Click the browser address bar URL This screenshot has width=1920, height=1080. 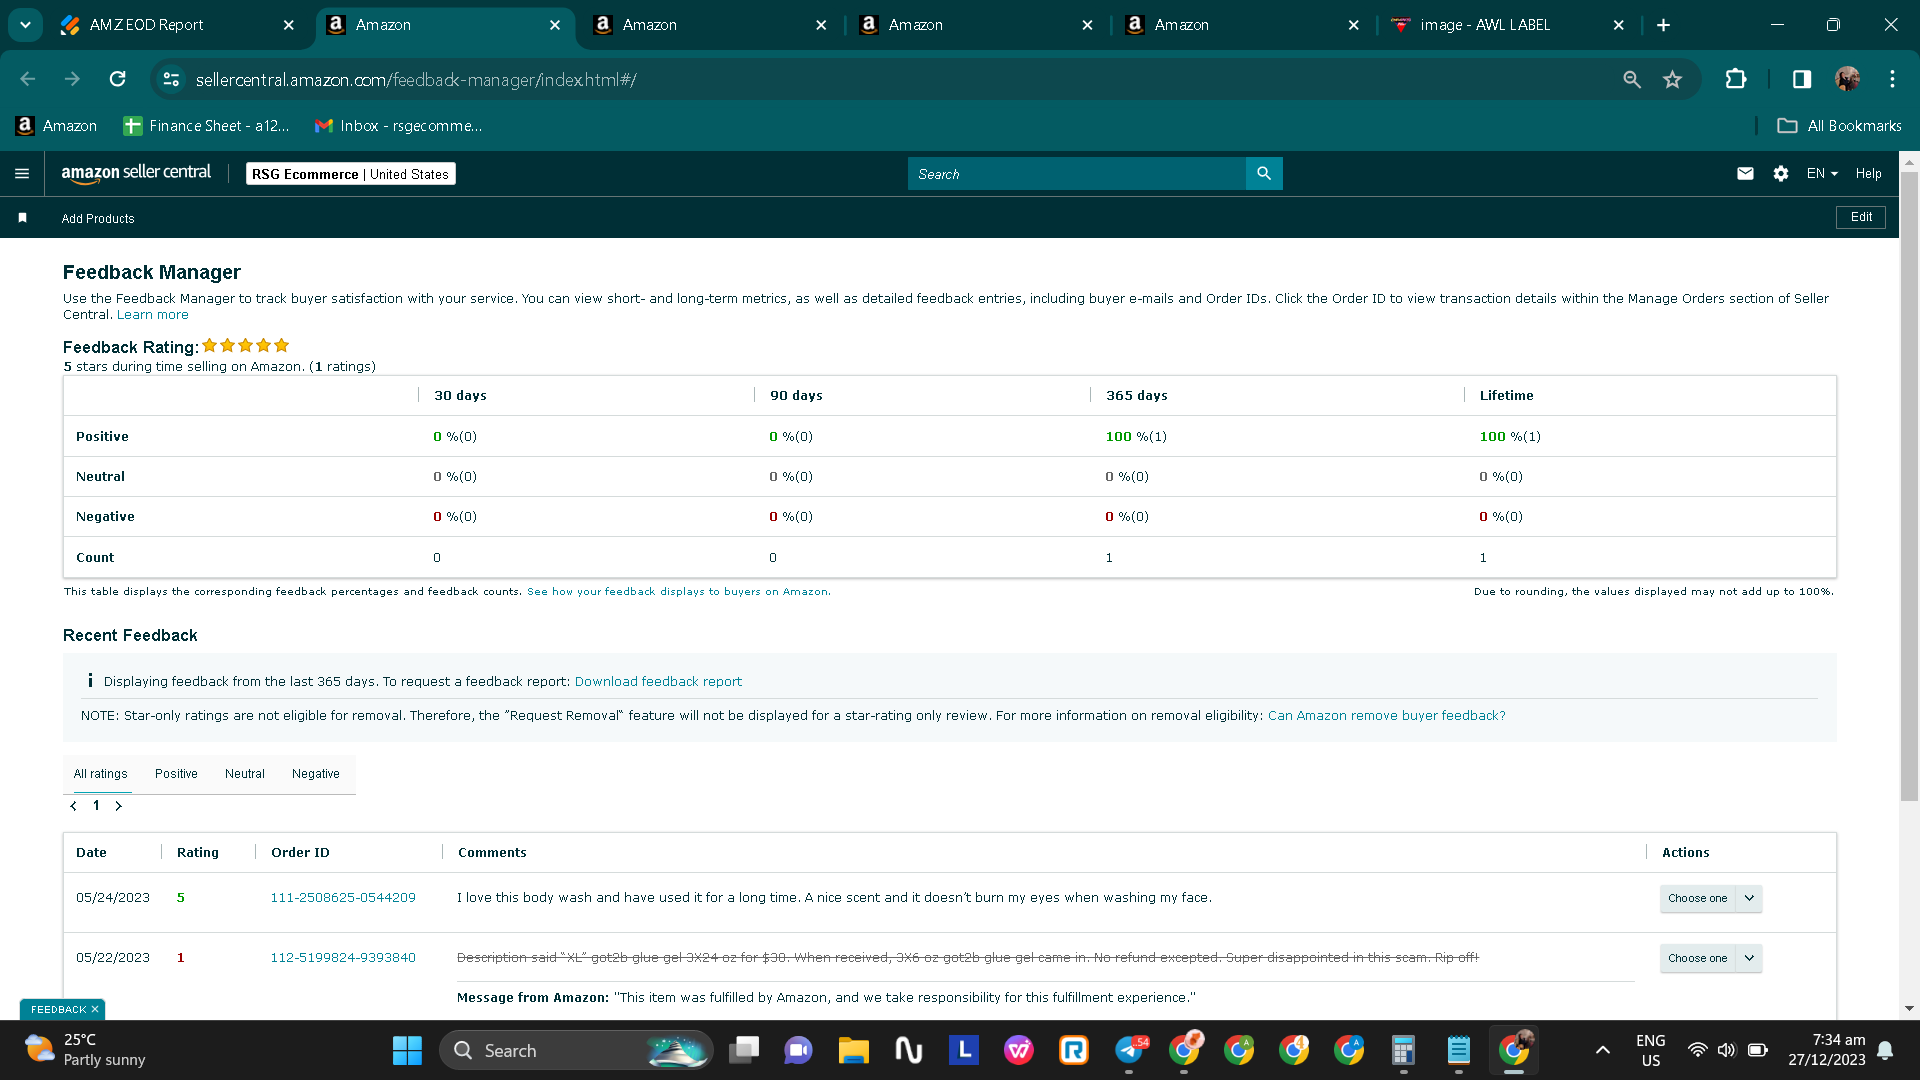(x=416, y=80)
